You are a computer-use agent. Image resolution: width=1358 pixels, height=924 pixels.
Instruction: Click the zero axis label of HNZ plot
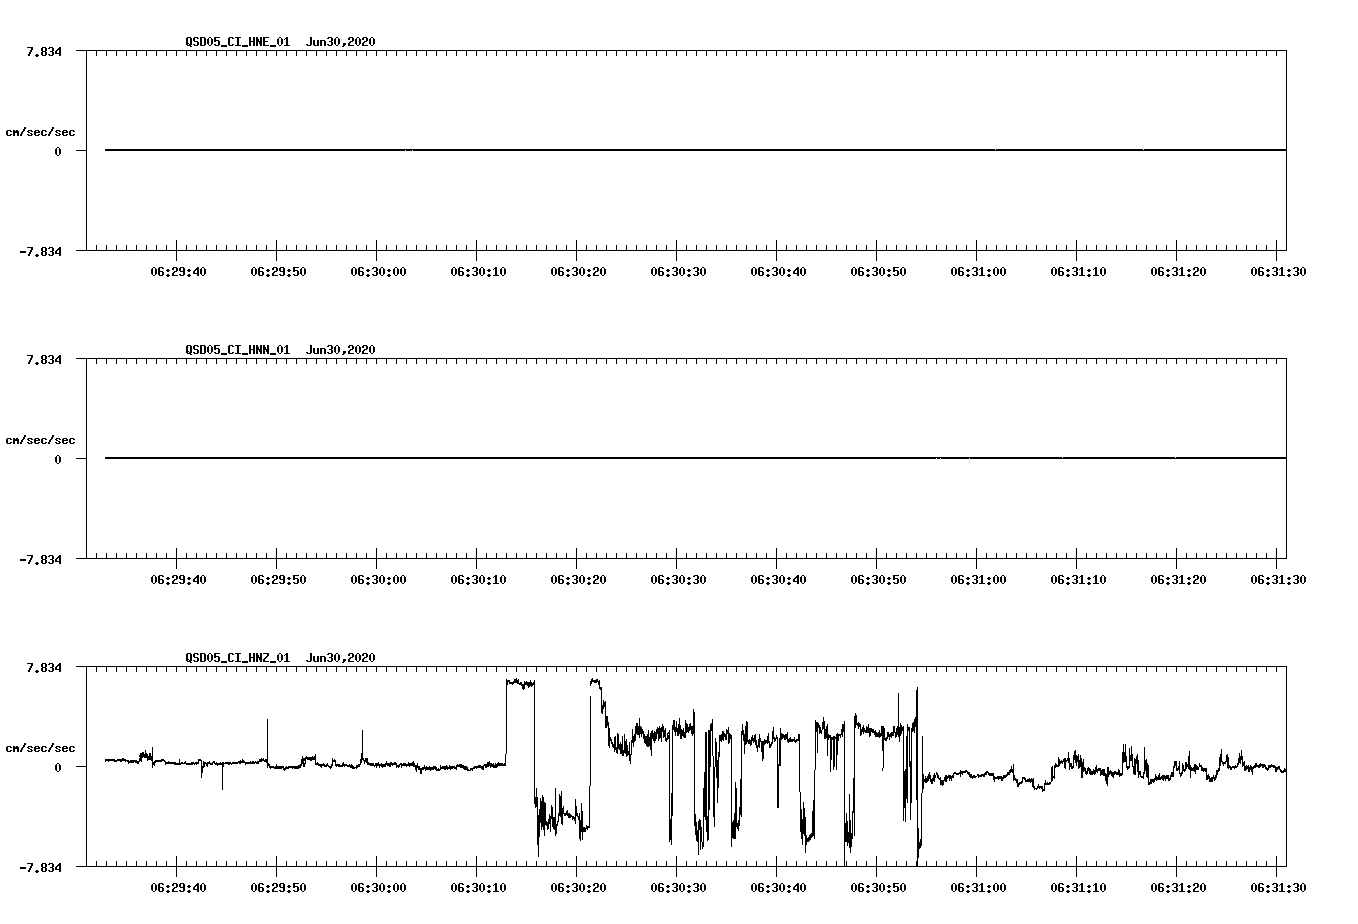click(x=58, y=767)
